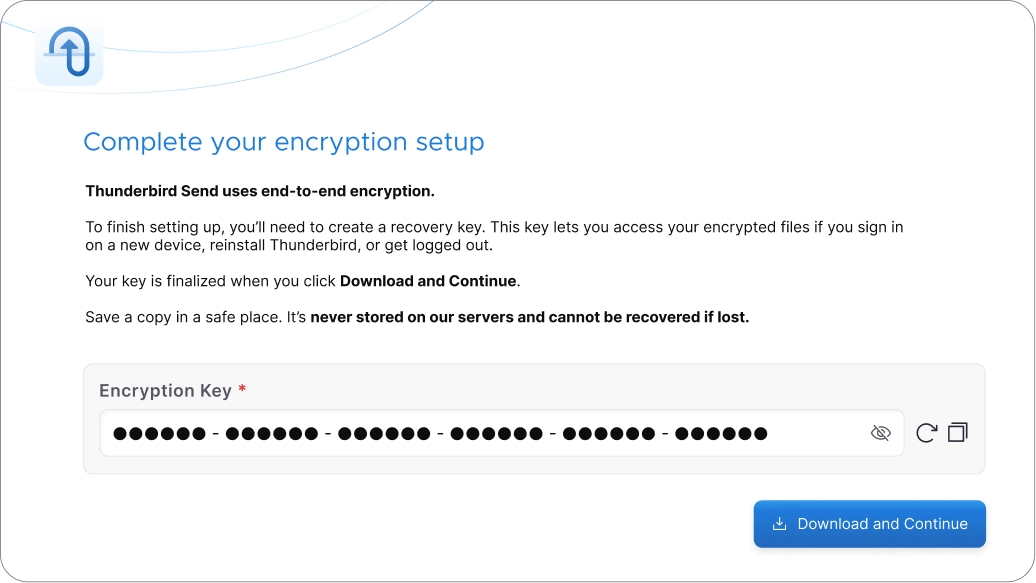Regenerate the encryption key
Screen dimensions: 1036x583
(x=926, y=433)
